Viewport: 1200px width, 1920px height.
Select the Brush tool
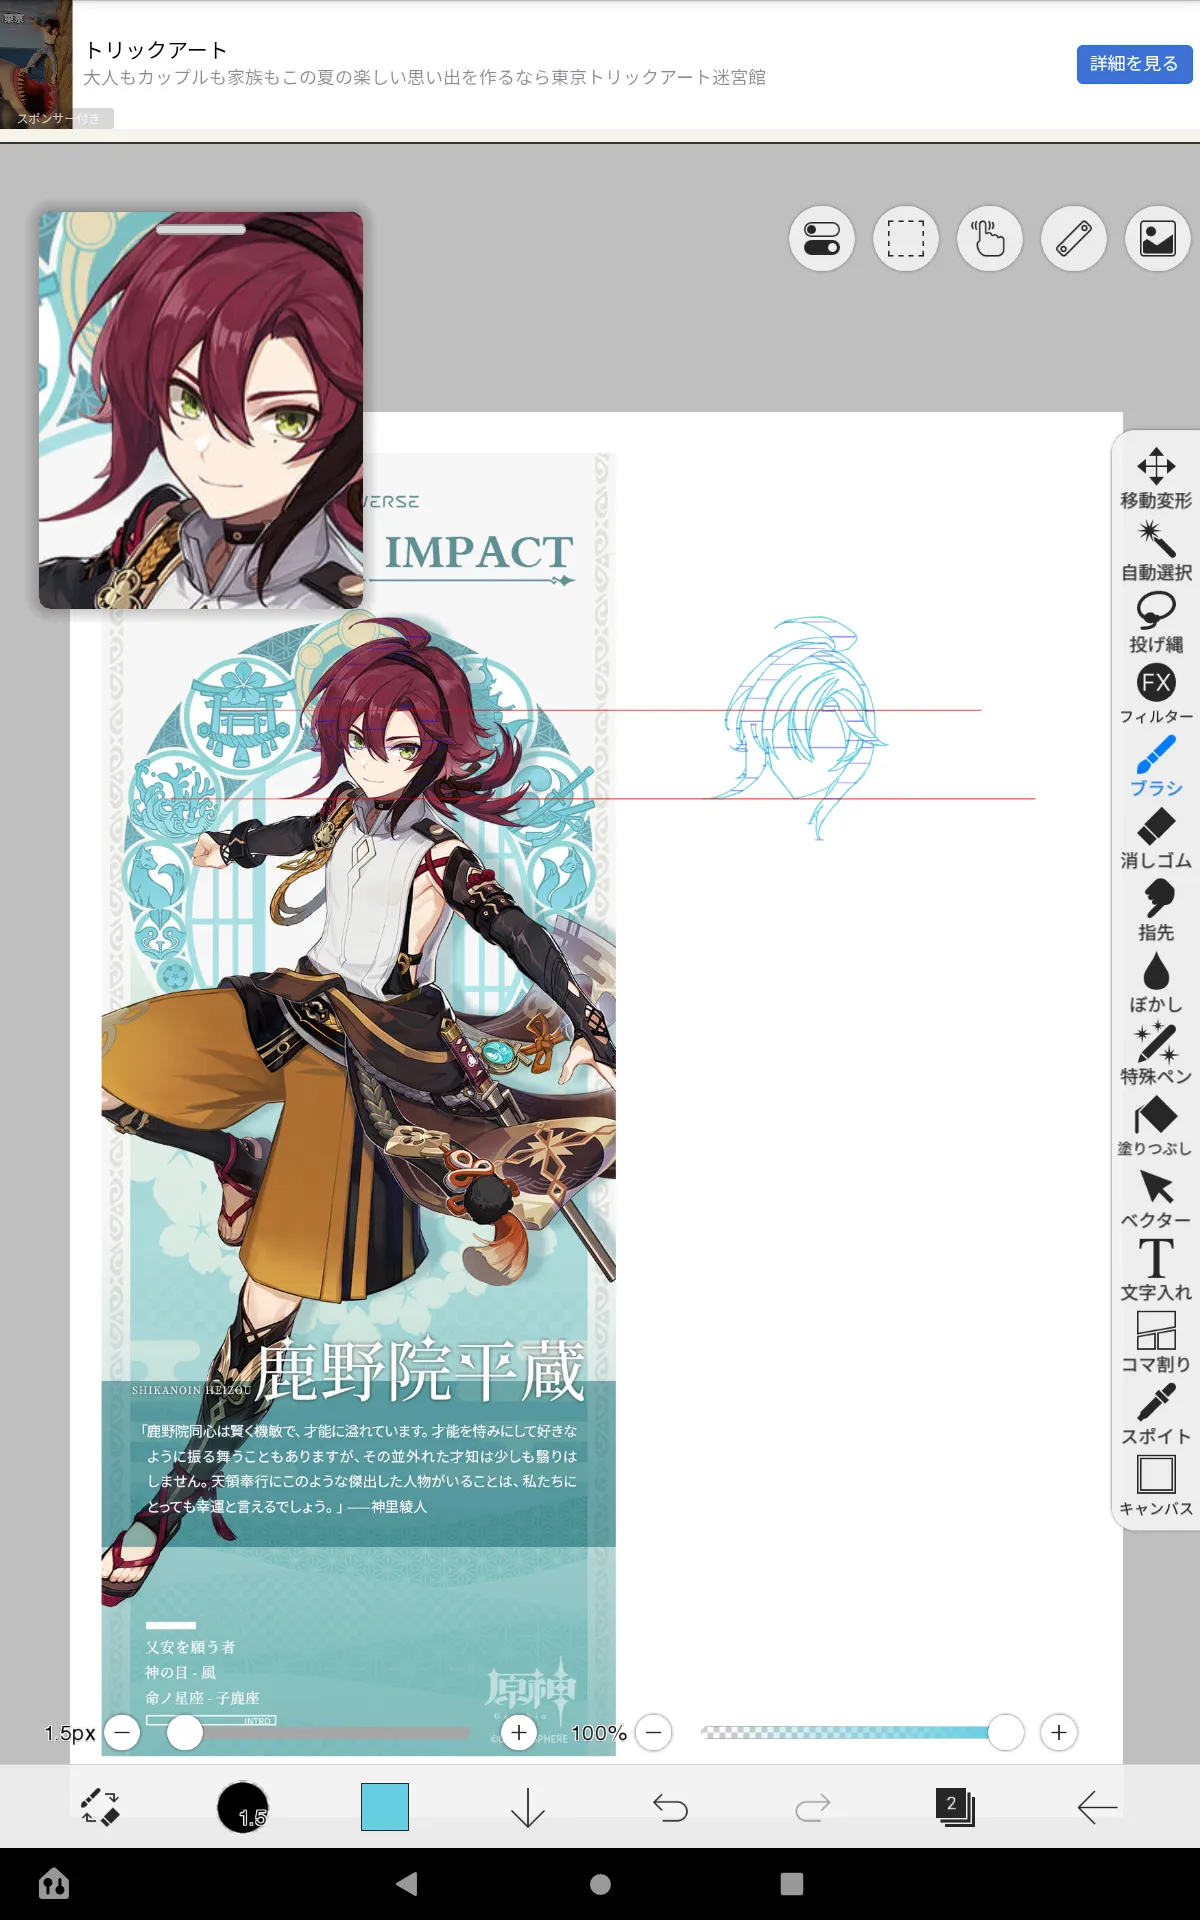[x=1156, y=766]
